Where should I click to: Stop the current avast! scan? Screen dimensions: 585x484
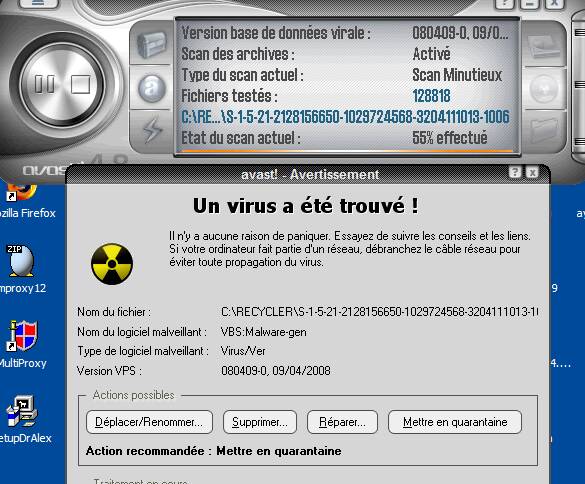pos(80,84)
